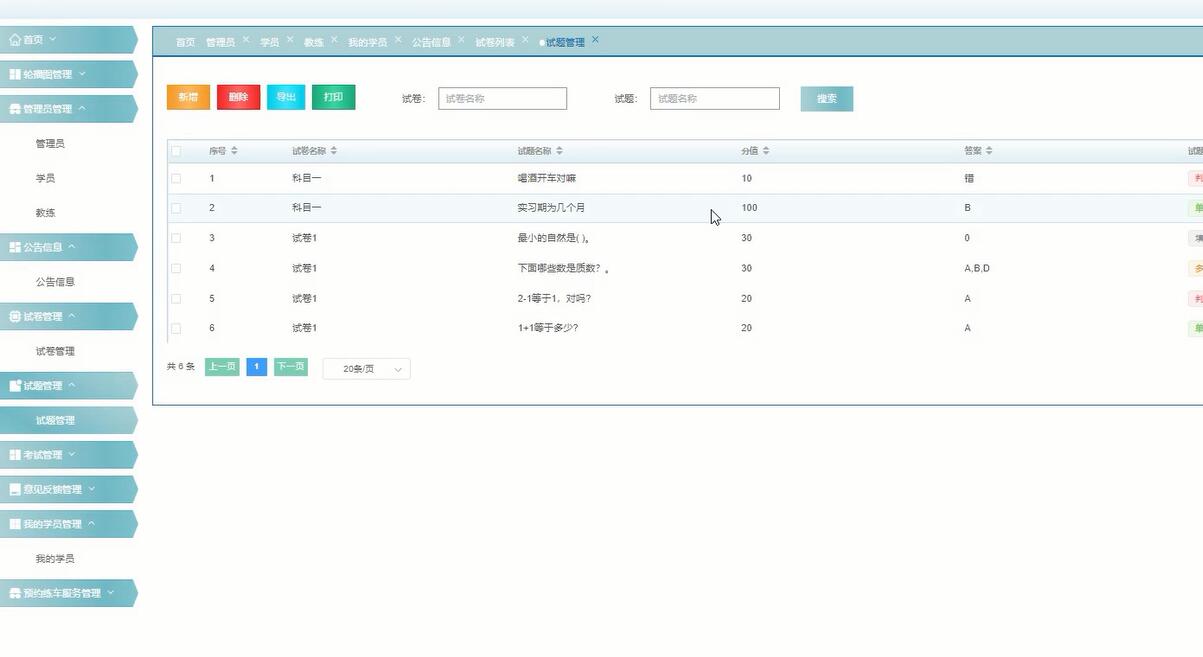Open 试卷管理 submenu item under 试卷管理

pyautogui.click(x=55, y=351)
